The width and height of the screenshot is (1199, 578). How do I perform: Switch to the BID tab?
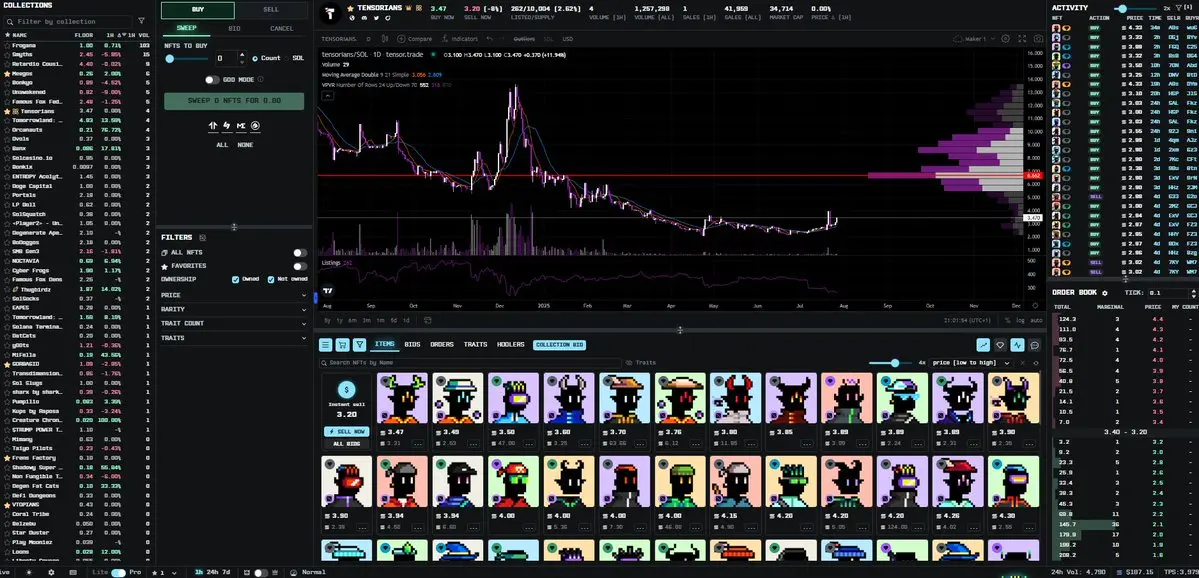click(234, 28)
